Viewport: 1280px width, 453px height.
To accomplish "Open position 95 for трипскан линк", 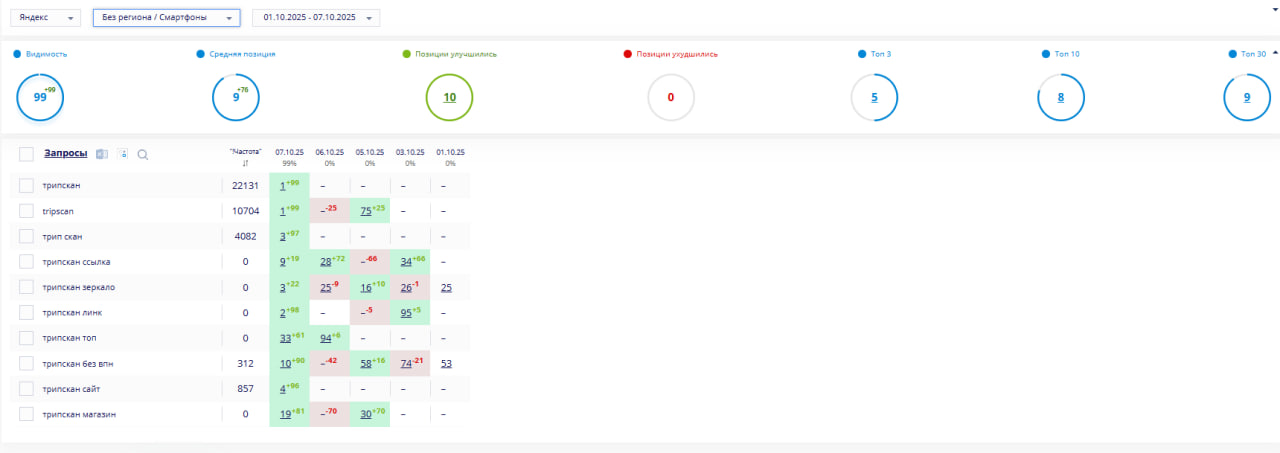I will (x=406, y=313).
